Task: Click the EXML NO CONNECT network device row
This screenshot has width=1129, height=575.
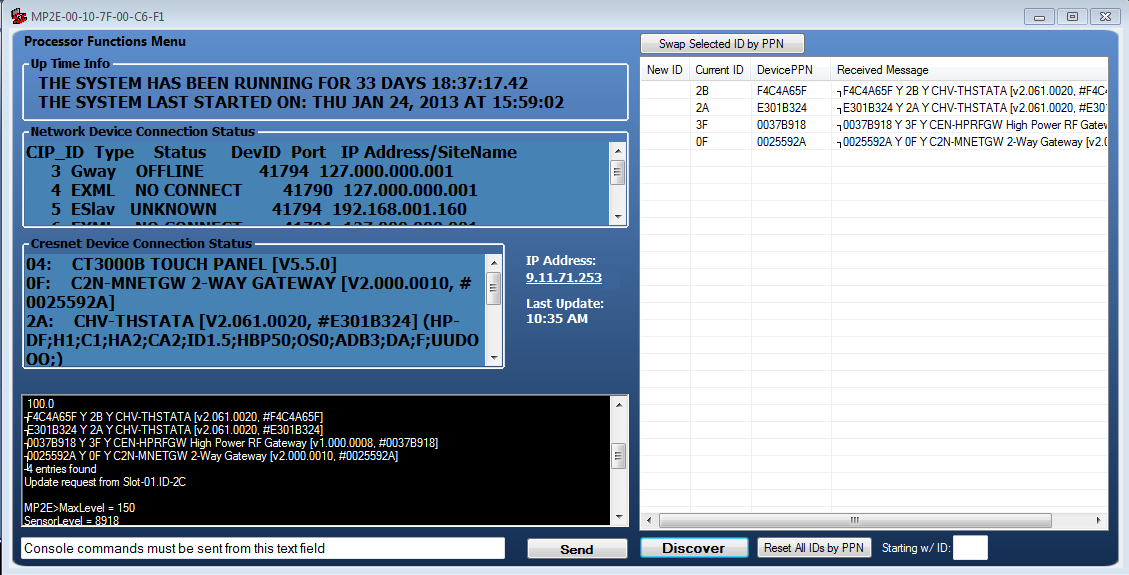Action: (264, 191)
